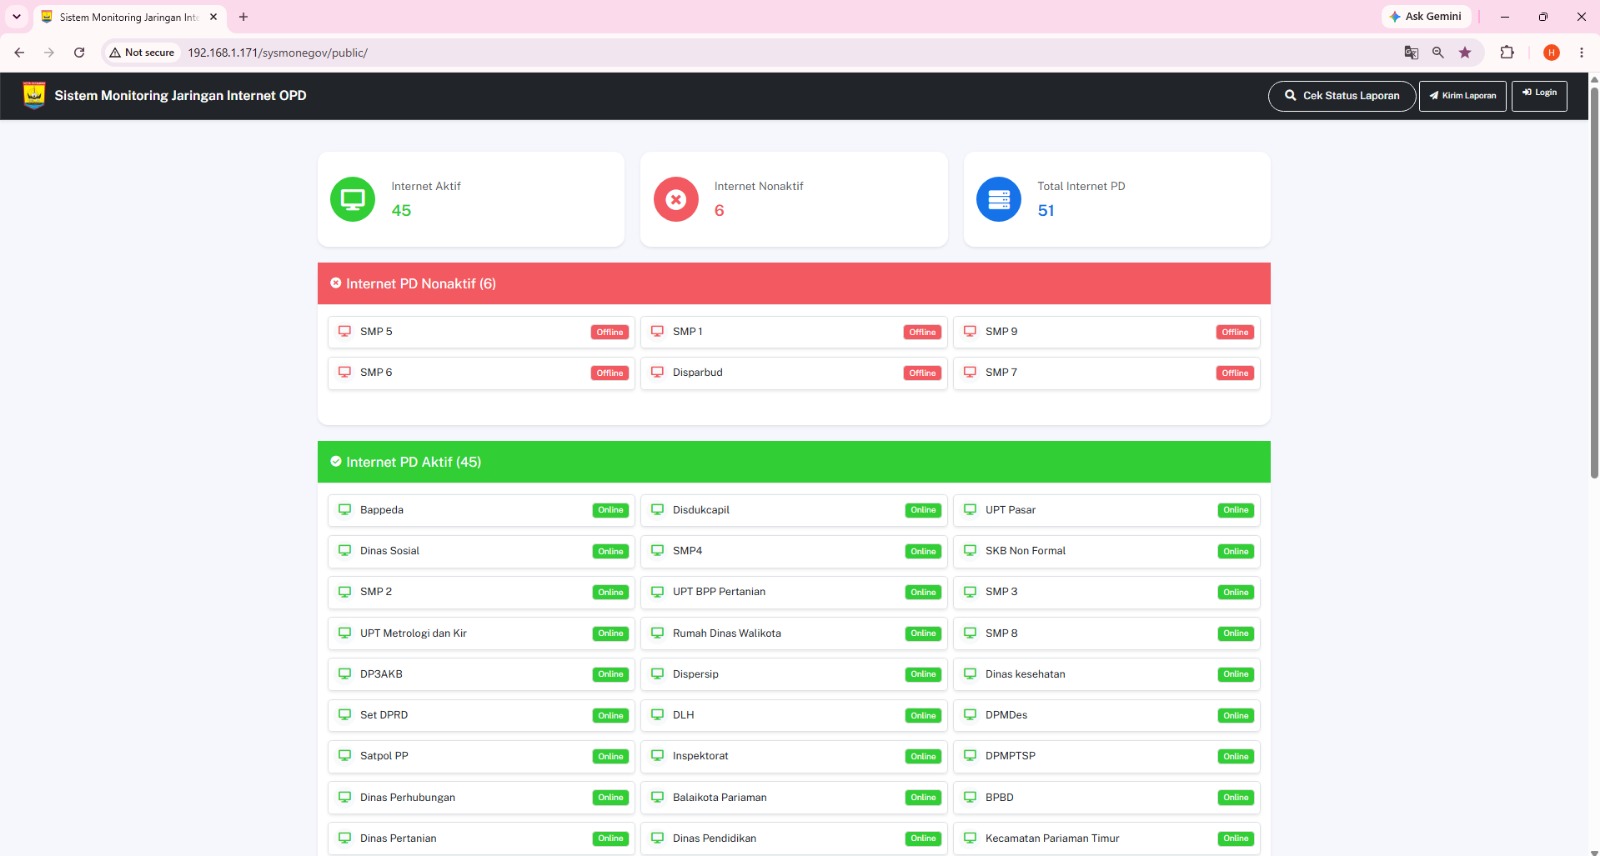
Task: Click the page vertical scrollbar
Action: [1594, 280]
